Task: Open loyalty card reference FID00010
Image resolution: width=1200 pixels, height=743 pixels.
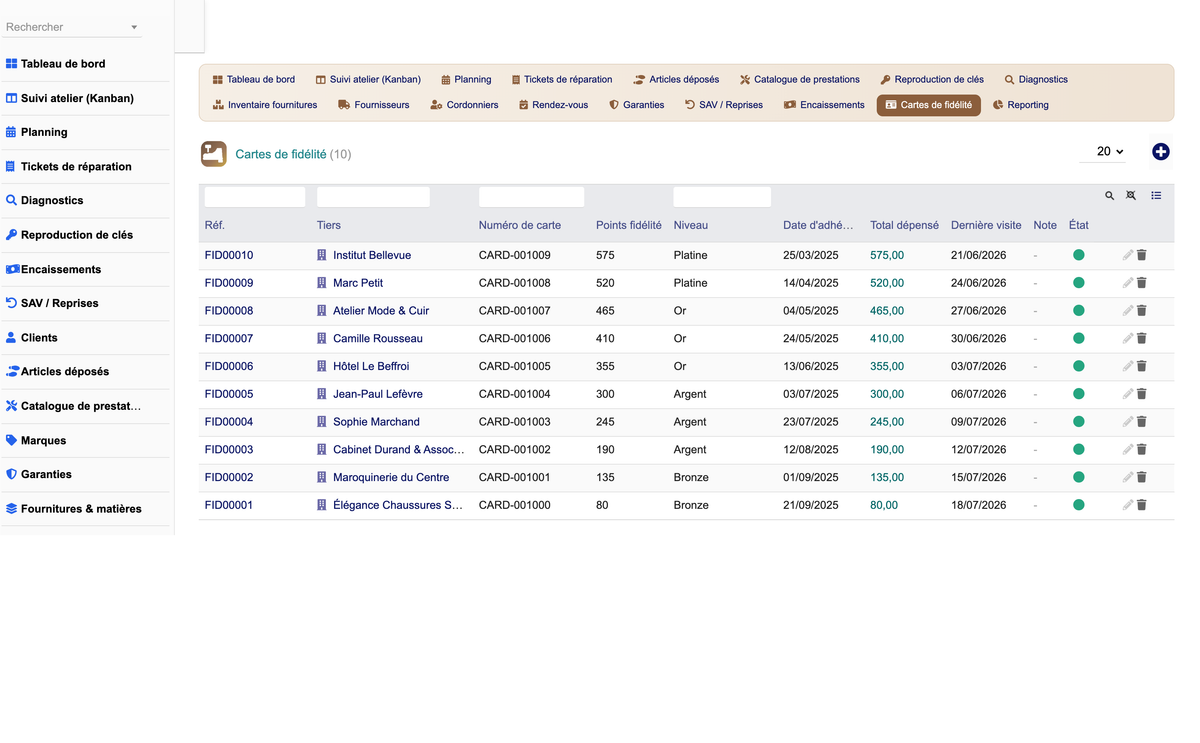Action: 229,255
